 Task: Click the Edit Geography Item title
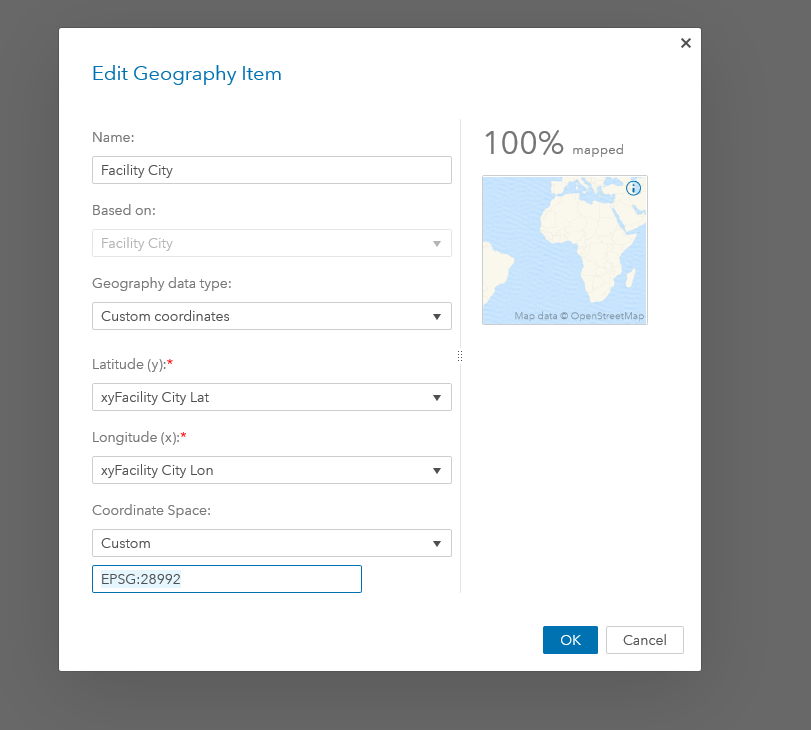click(187, 73)
